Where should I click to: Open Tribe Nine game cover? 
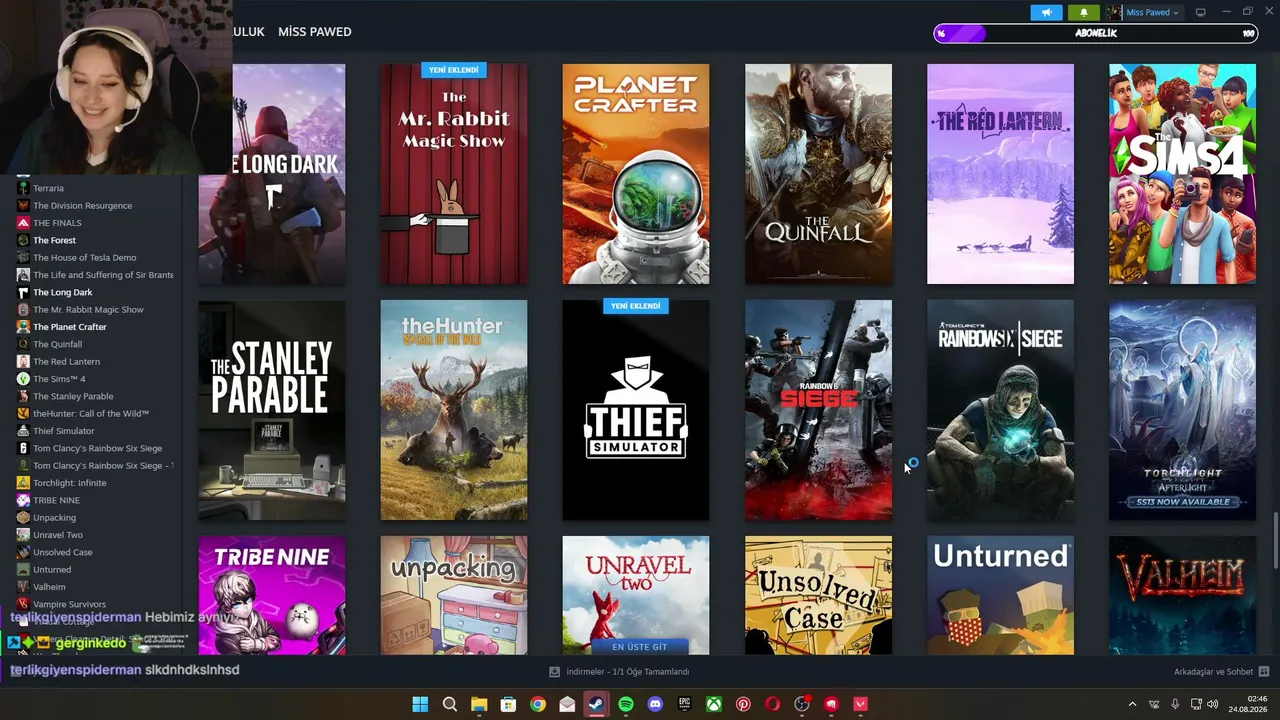tap(272, 596)
